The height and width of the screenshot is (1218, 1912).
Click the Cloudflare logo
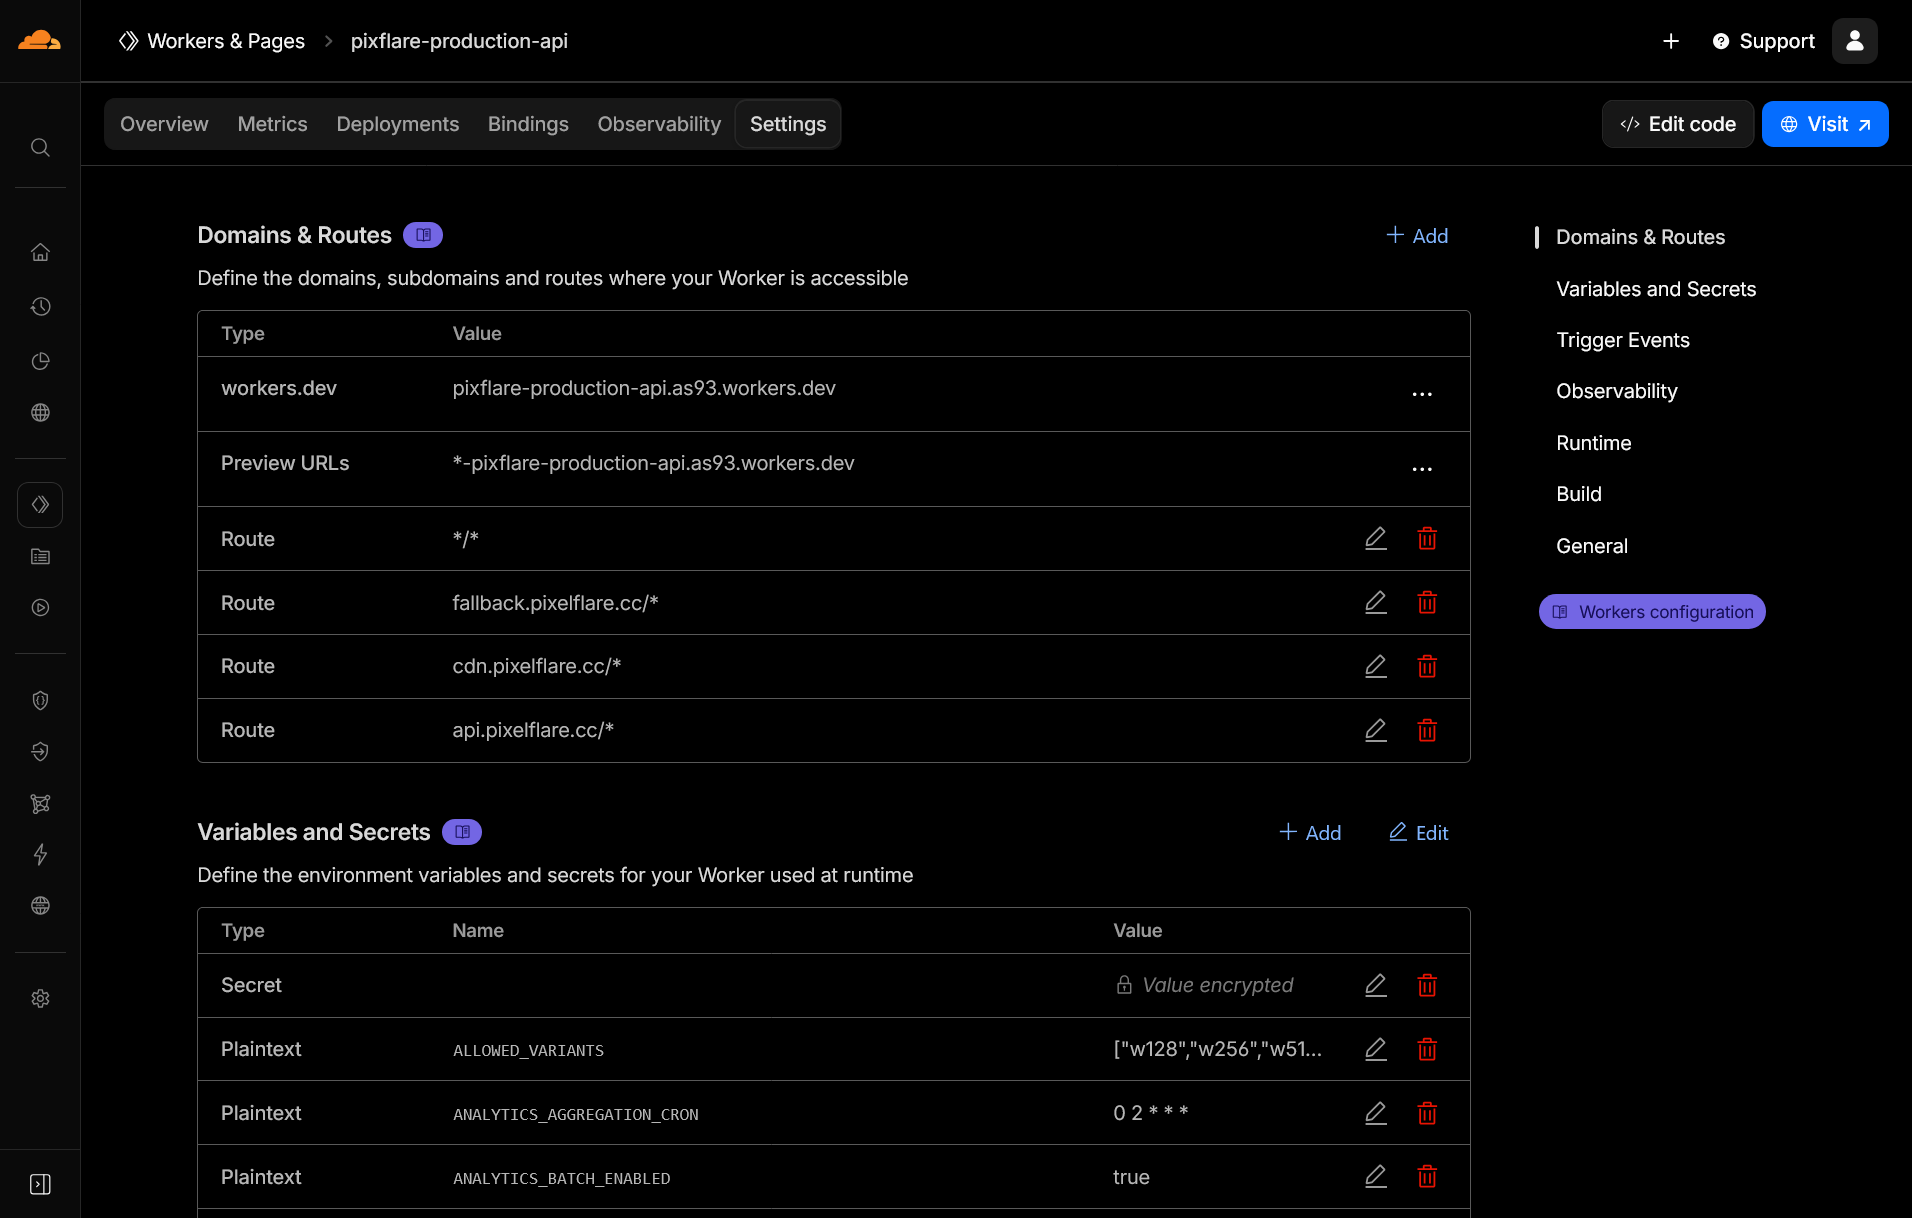(x=38, y=40)
